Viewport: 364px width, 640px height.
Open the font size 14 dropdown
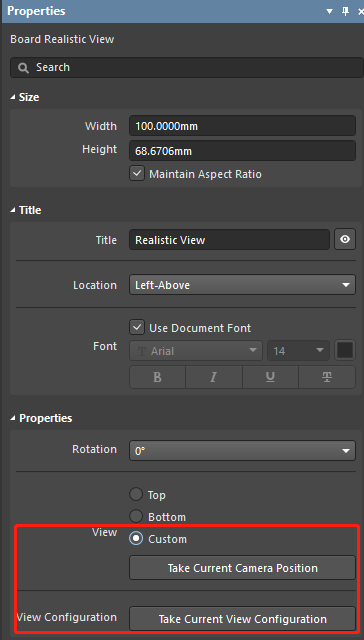[298, 351]
